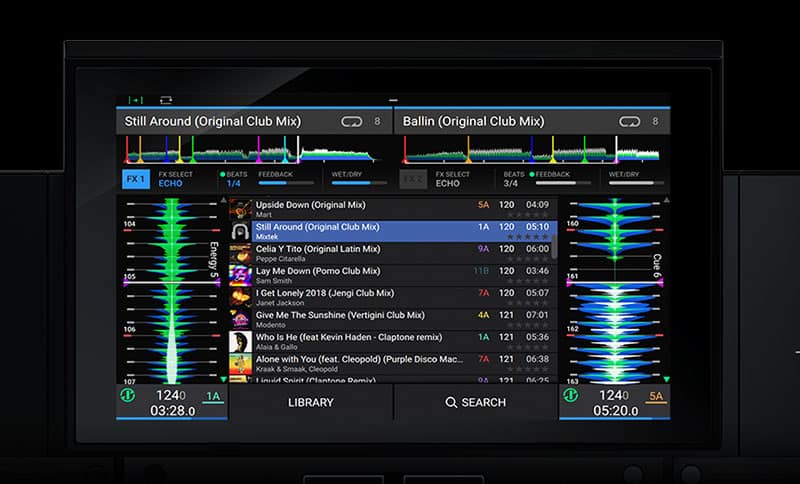The image size is (800, 484).
Task: Click the Cue 6 label on right waveform
Action: tap(657, 266)
